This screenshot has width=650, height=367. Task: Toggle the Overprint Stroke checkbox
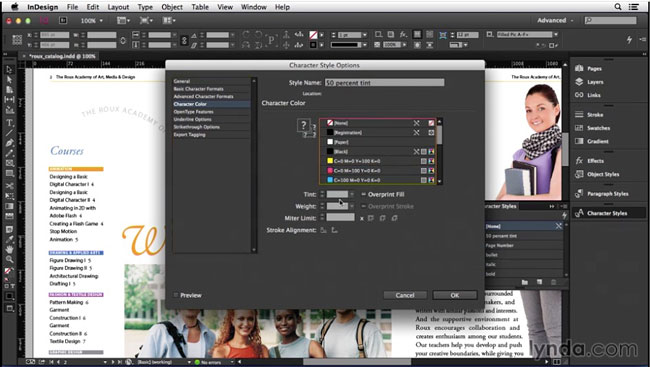point(364,206)
